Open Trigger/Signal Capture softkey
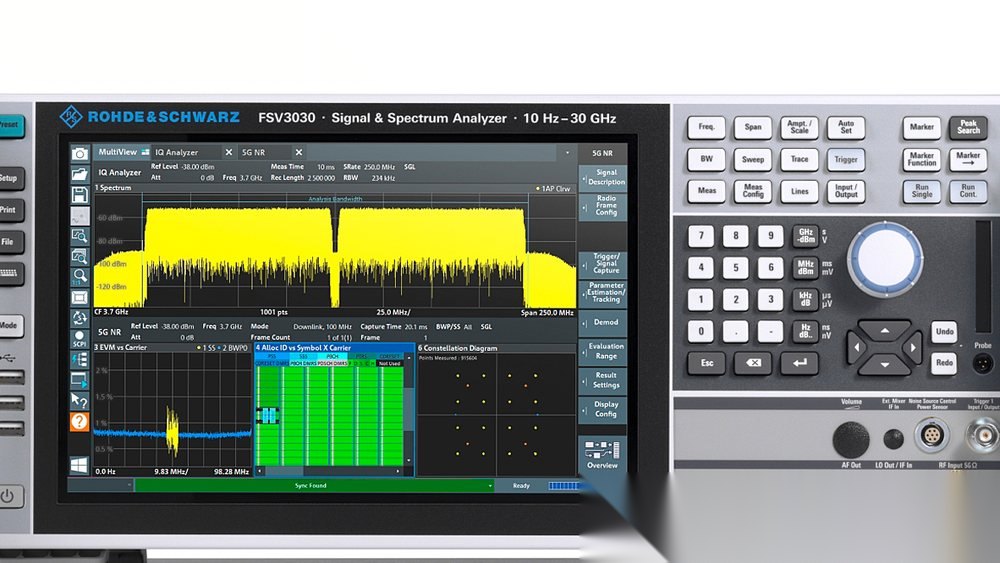The width and height of the screenshot is (1000, 563). tap(603, 263)
